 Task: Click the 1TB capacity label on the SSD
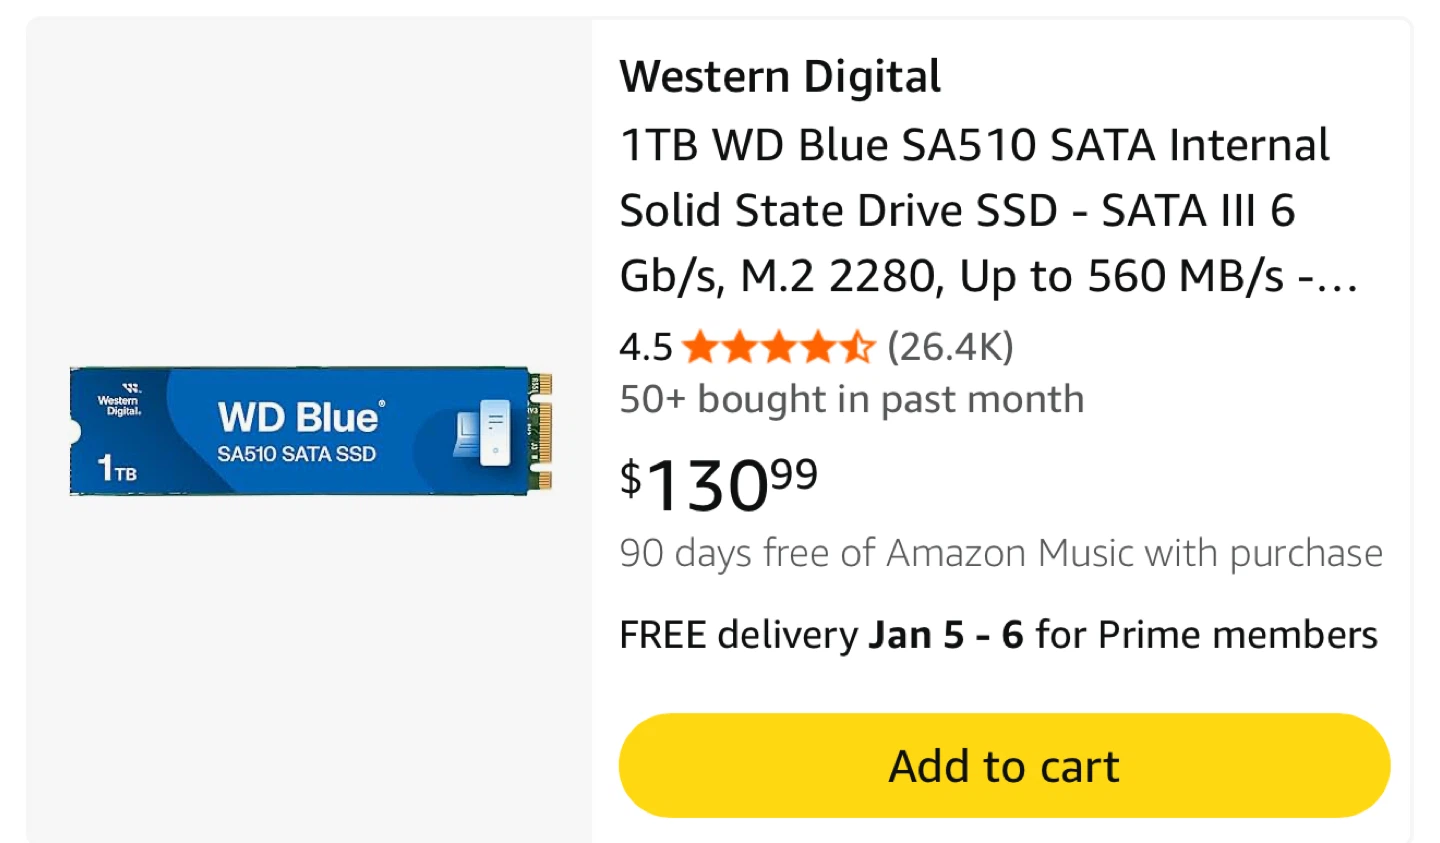[x=117, y=468]
